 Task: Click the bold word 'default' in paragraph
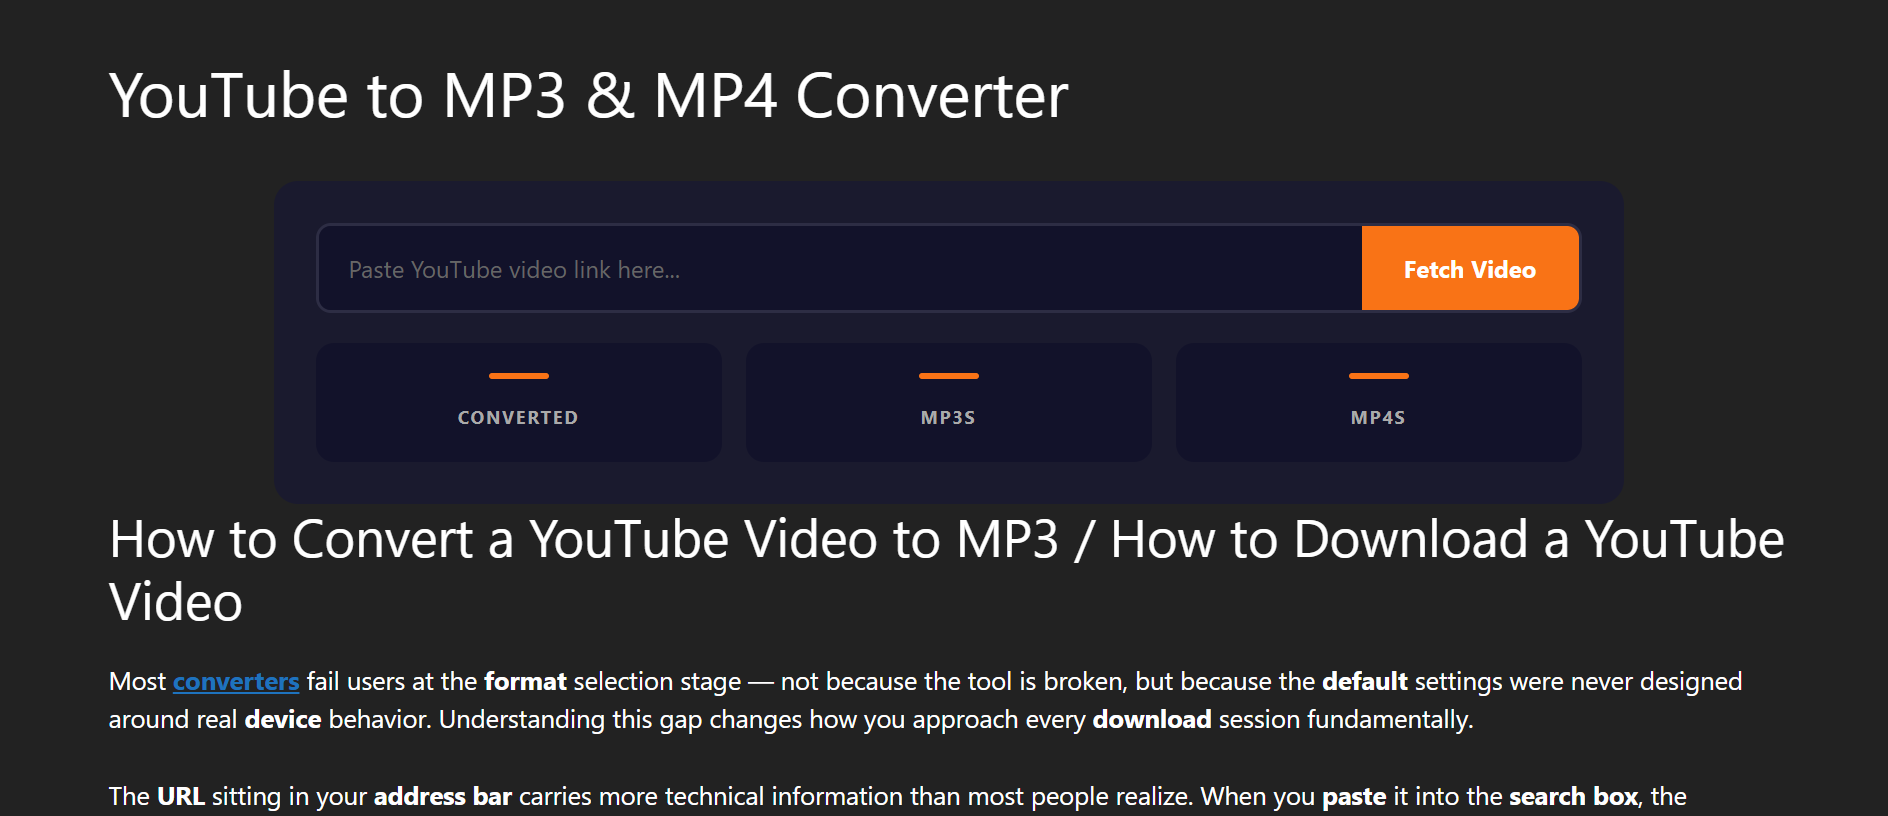(x=1364, y=682)
